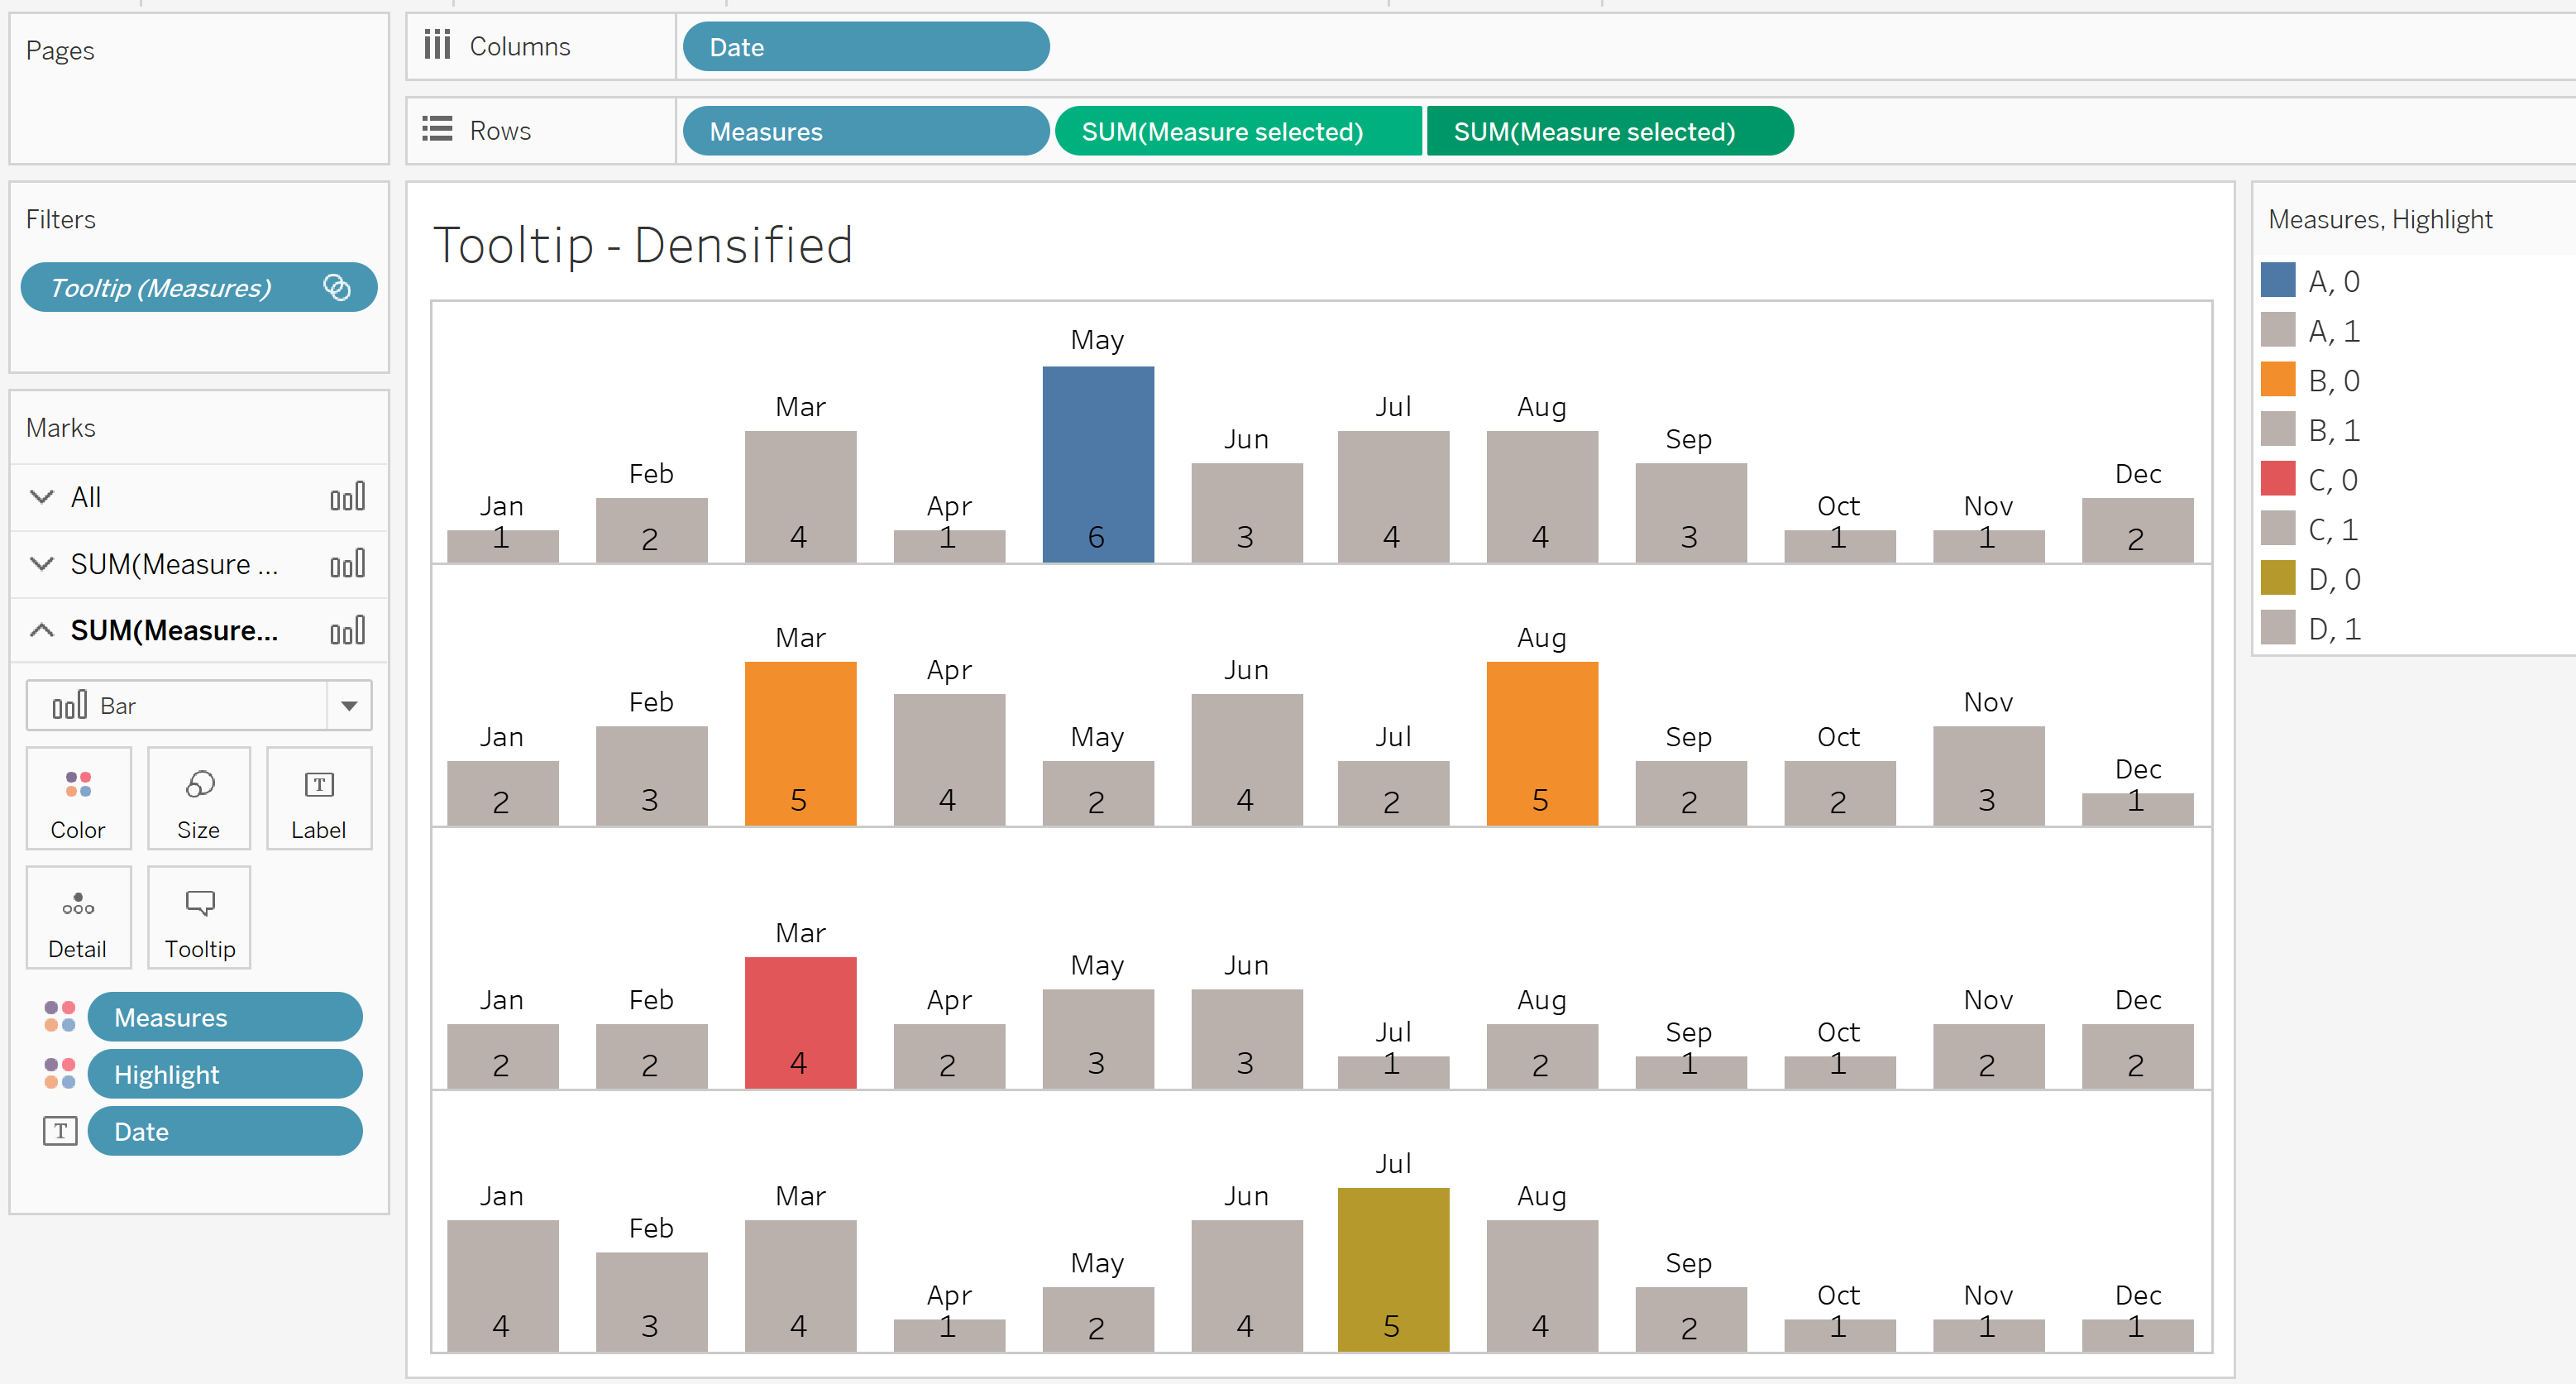Click the Color marks card button
The height and width of the screenshot is (1384, 2576).
pyautogui.click(x=78, y=800)
